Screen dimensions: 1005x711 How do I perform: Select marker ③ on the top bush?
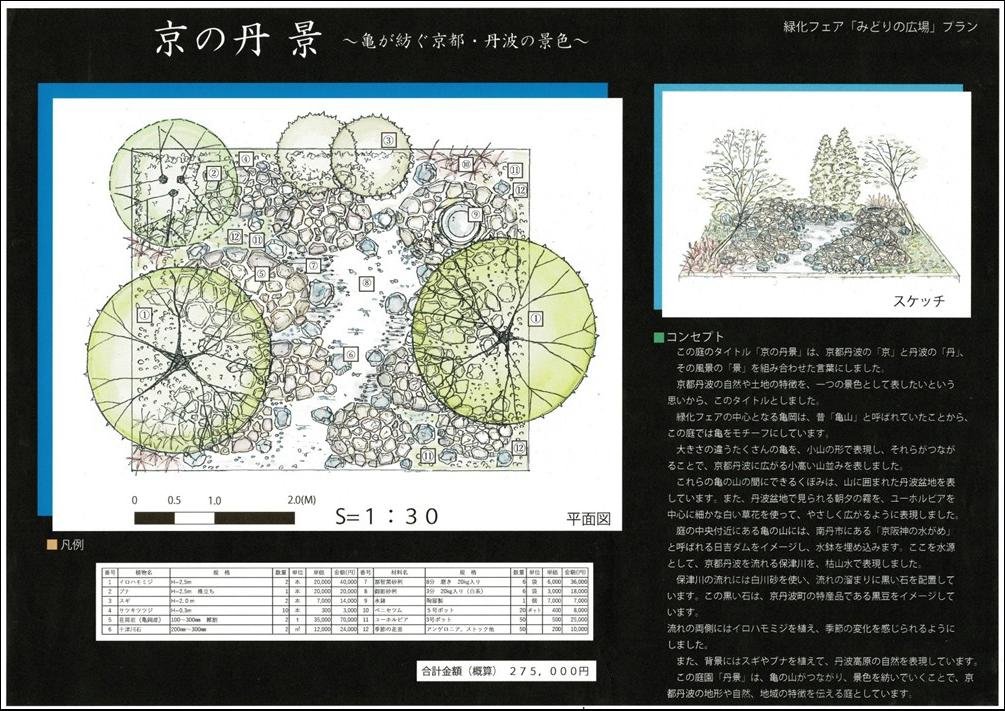(389, 138)
